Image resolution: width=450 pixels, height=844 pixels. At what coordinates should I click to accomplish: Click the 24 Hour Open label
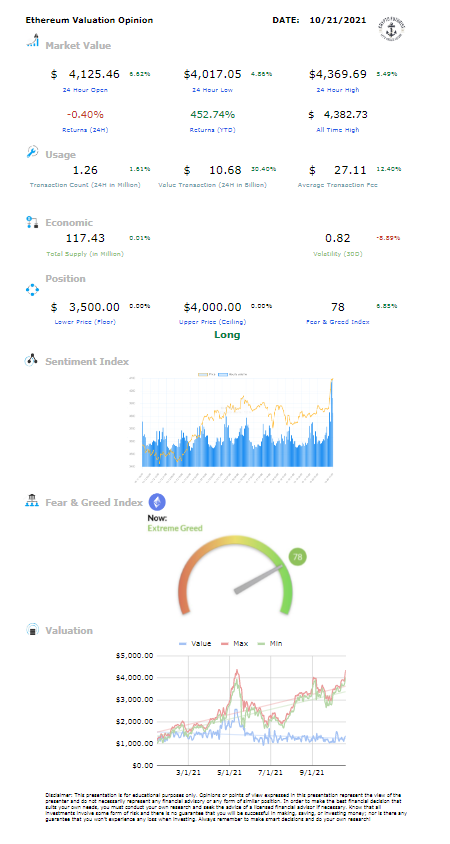[x=87, y=90]
